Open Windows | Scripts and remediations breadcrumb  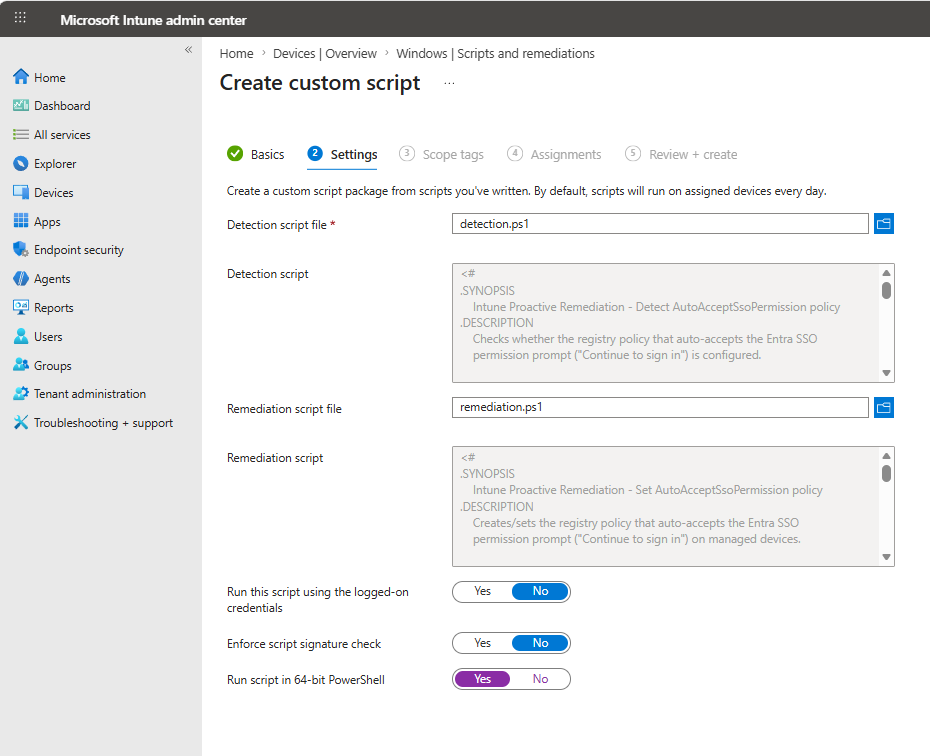(495, 53)
